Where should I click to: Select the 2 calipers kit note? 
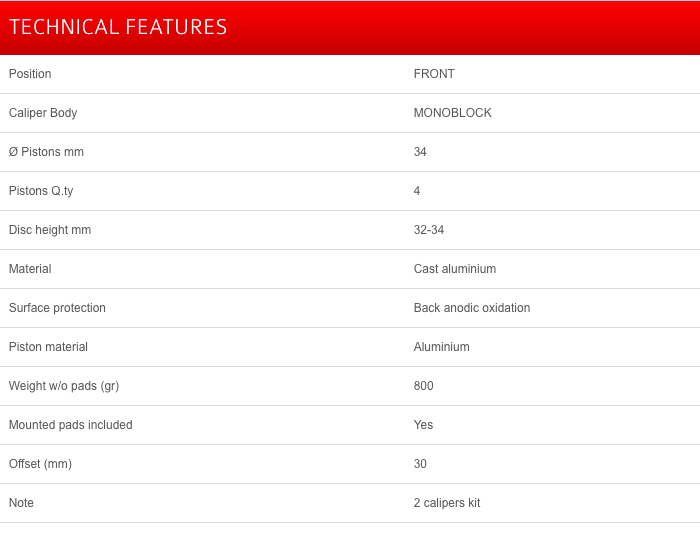447,503
